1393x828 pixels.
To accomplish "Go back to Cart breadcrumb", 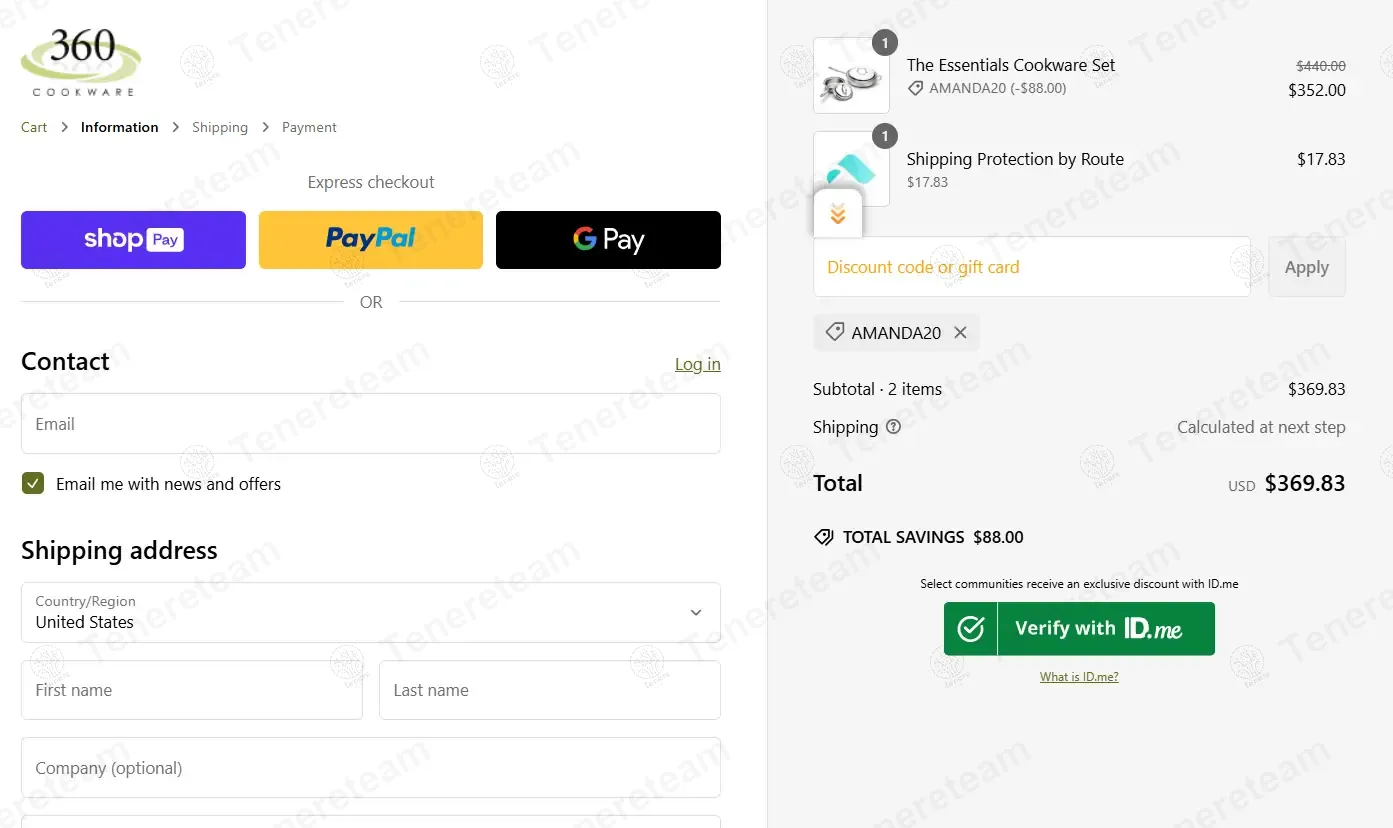I will 34,127.
